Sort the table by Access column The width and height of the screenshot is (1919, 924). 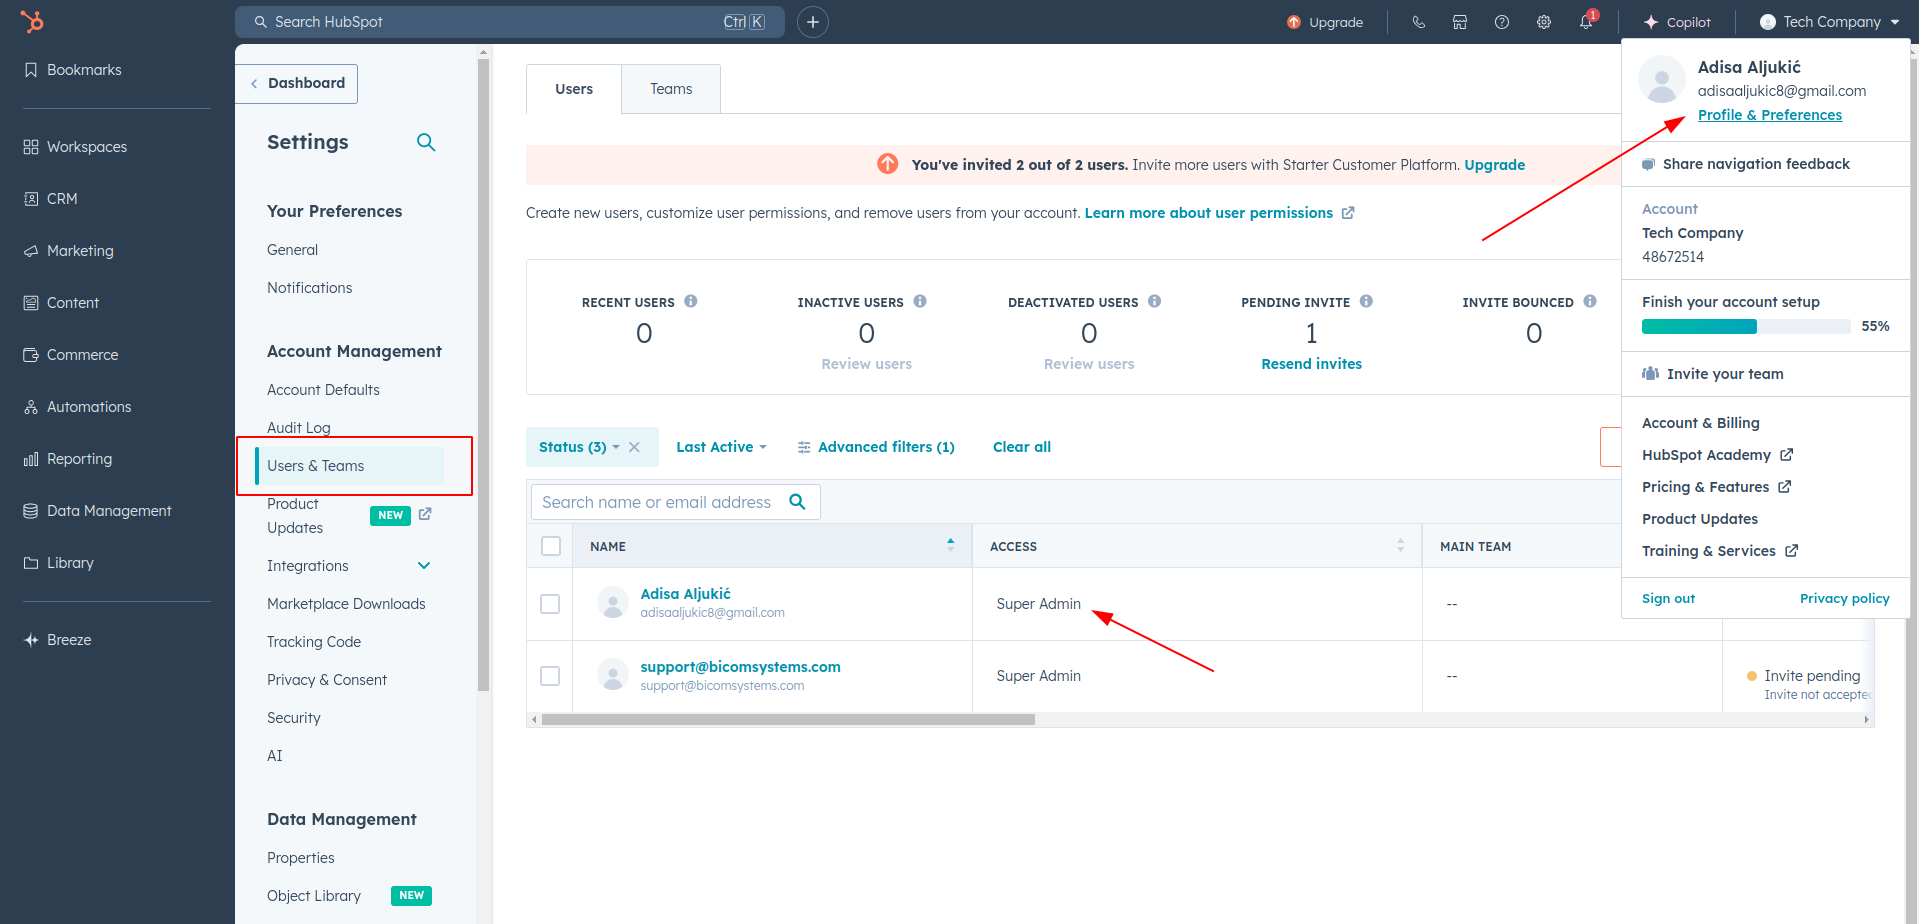point(1400,545)
